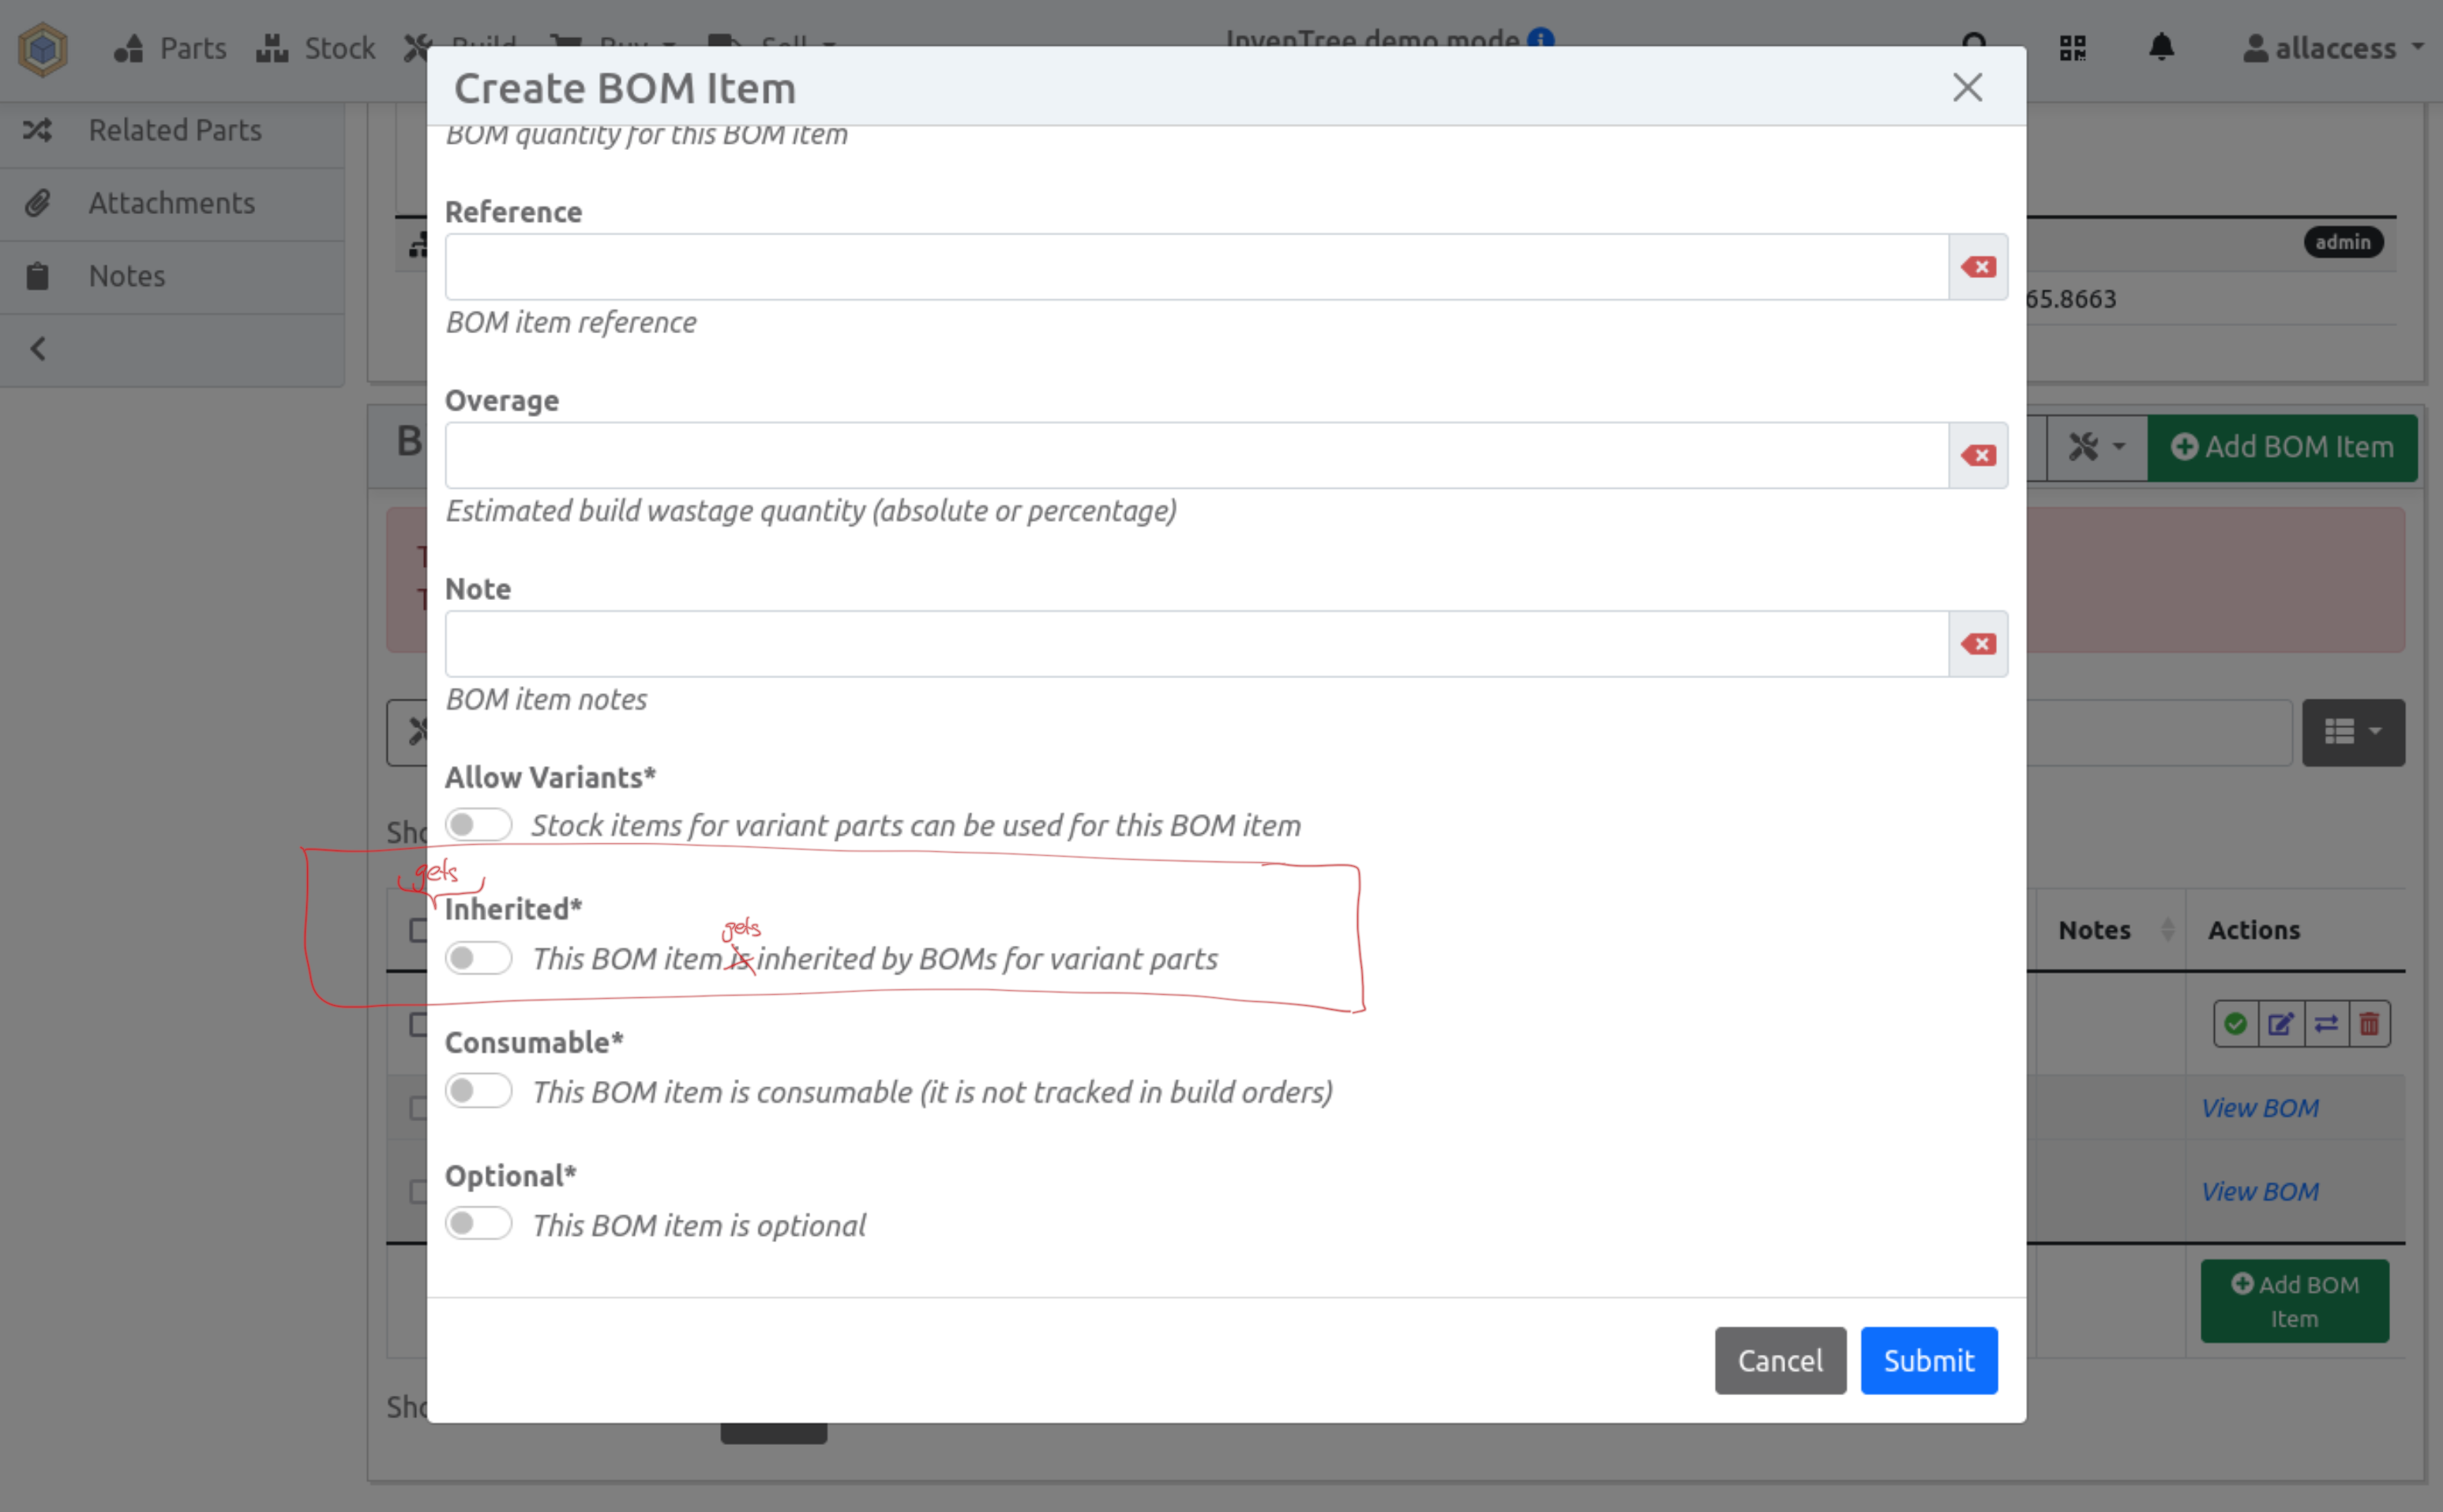Turn on the Consumable toggle

click(x=478, y=1090)
